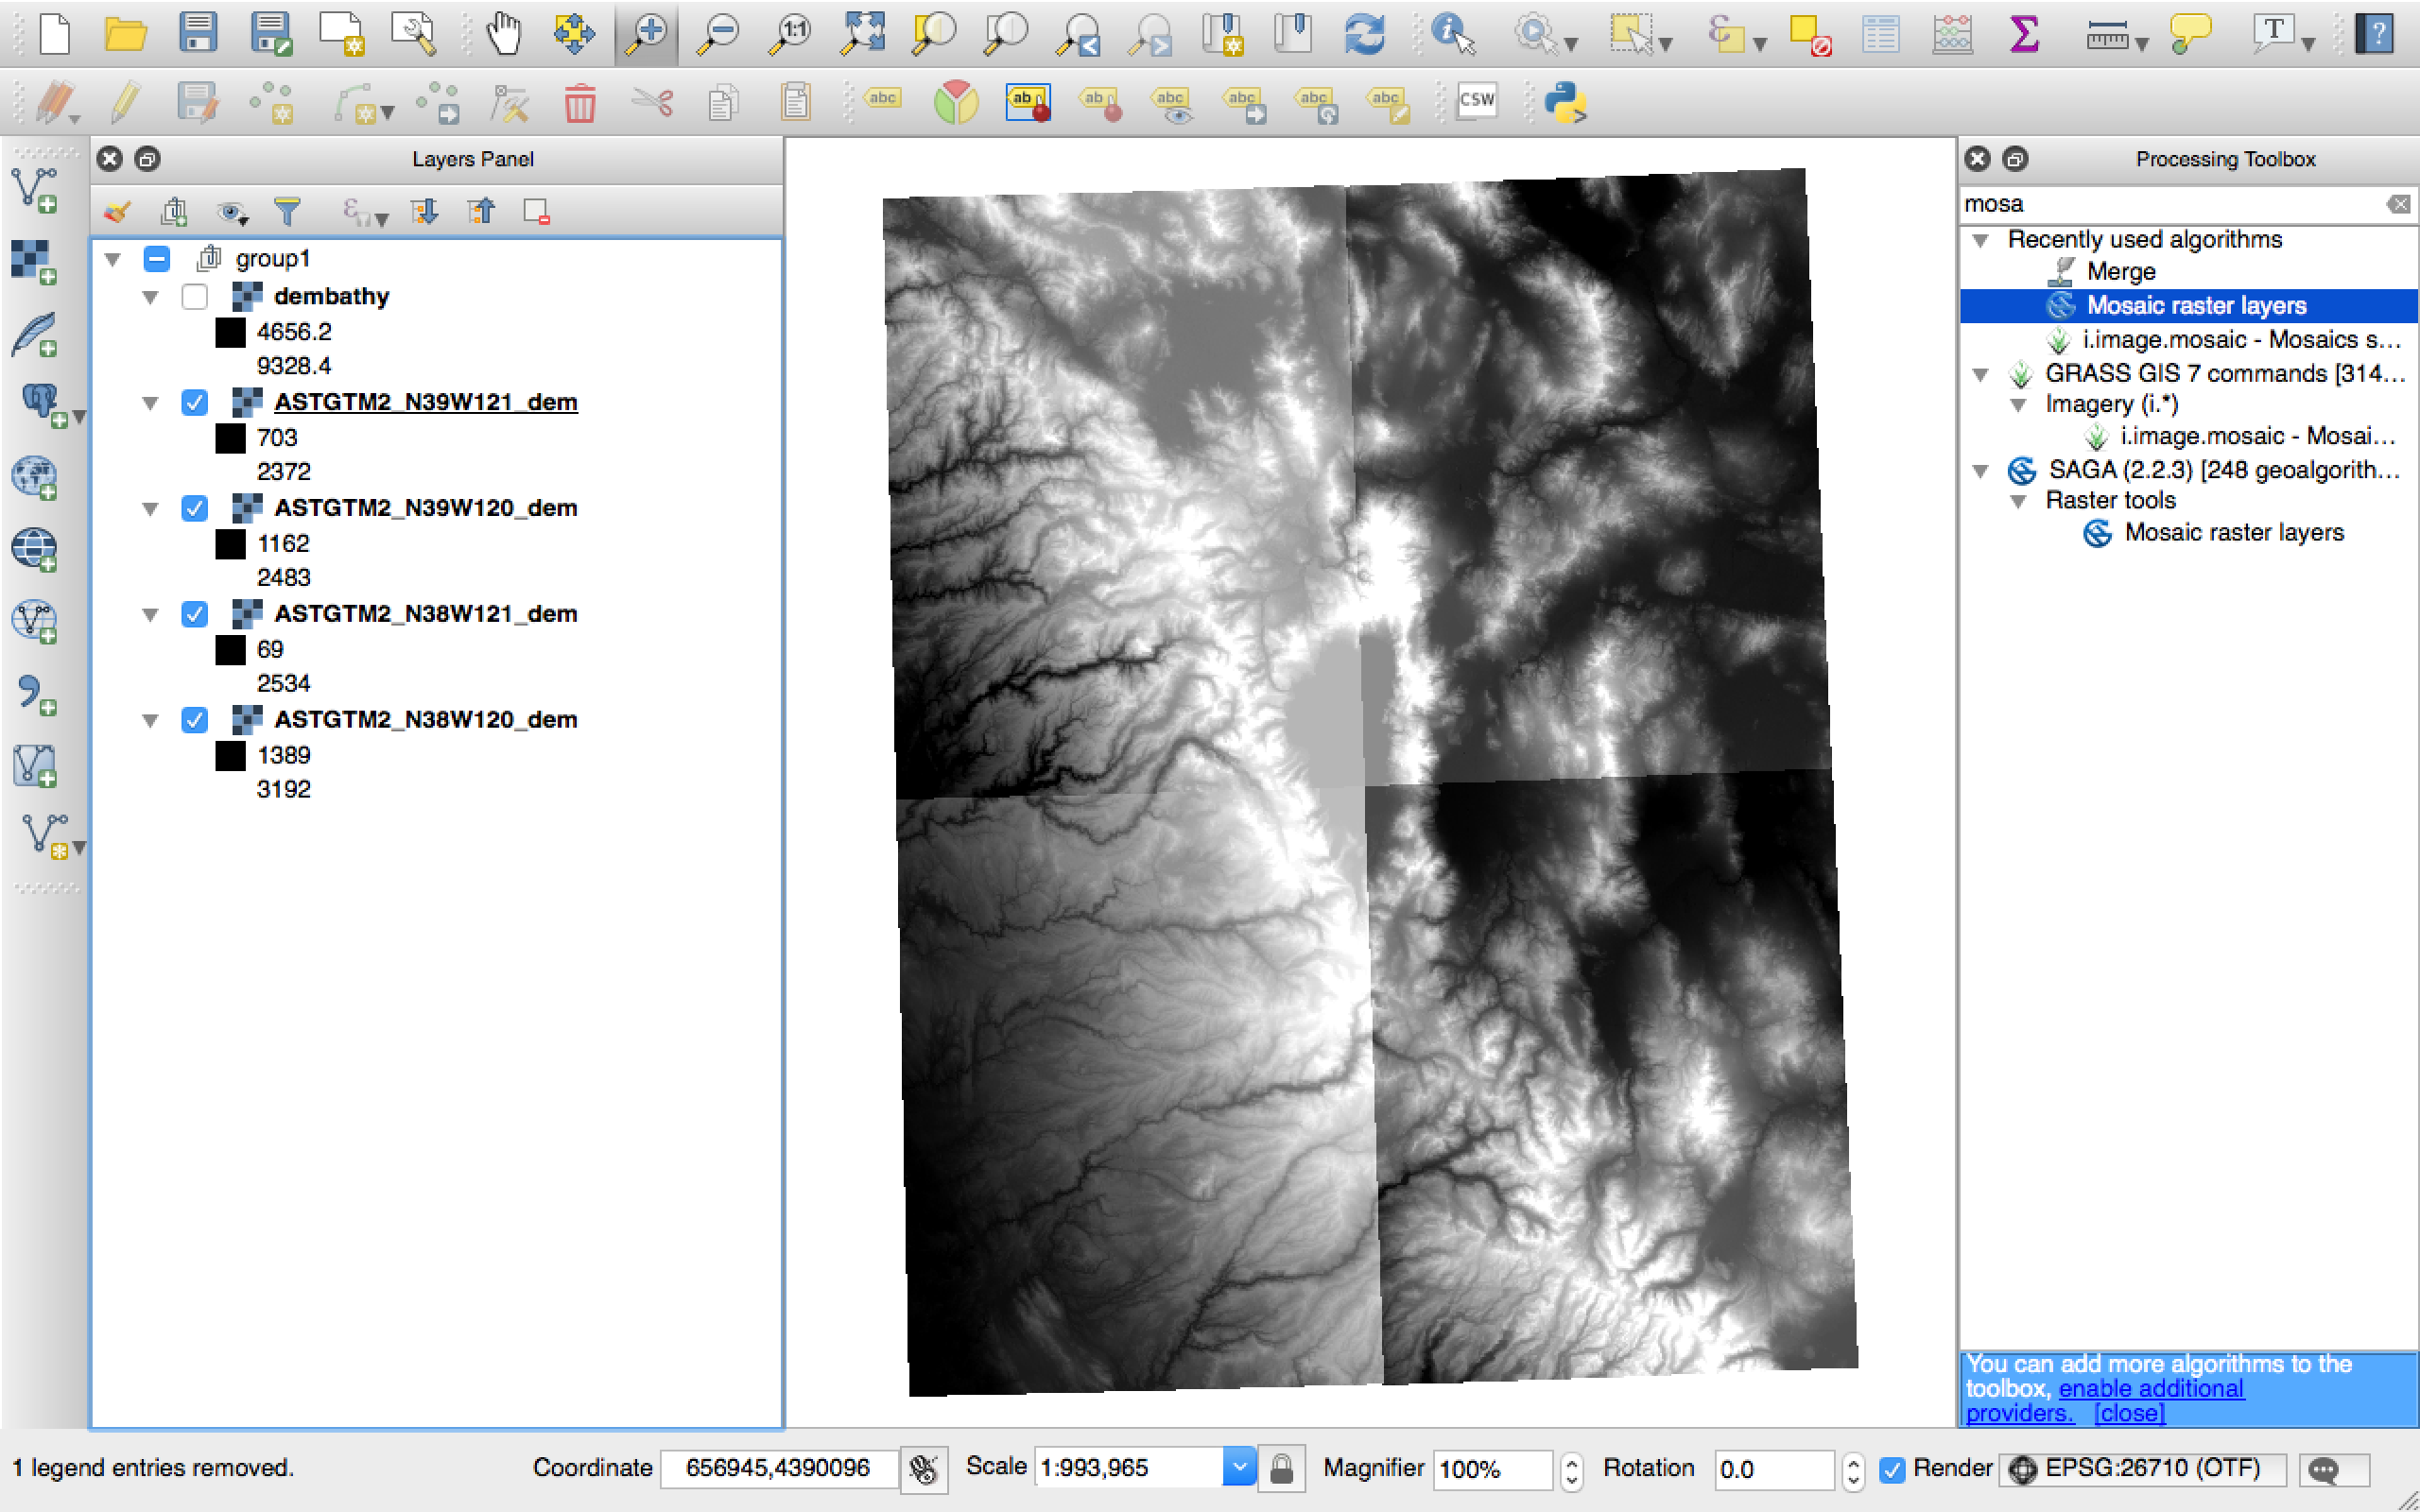Open the Python console icon
The height and width of the screenshot is (1512, 2420).
1565,102
